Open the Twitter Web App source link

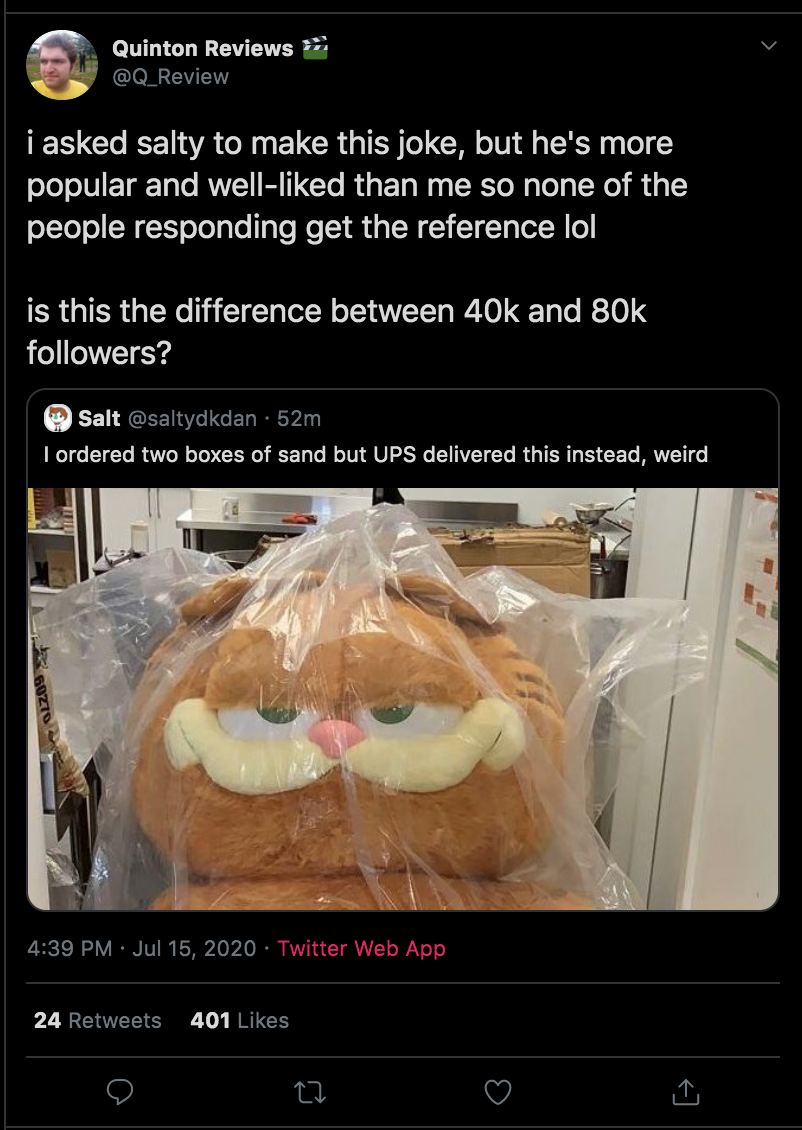(361, 948)
